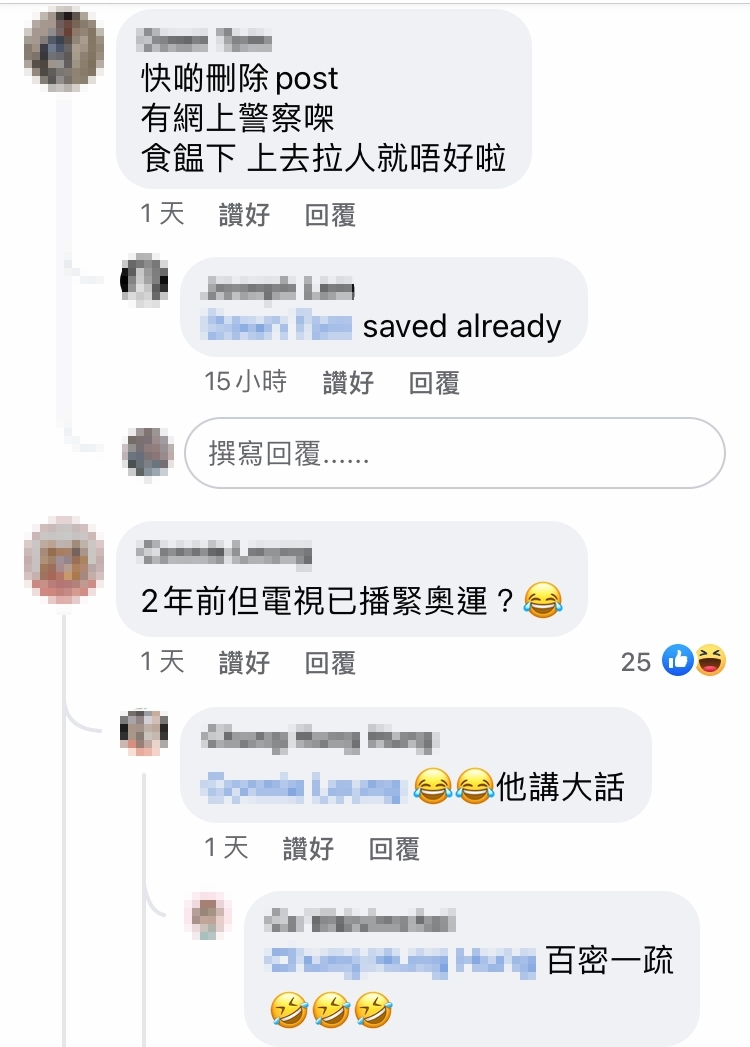
Task: Reply to the 快啲刪除 post comment with 回覆
Action: [x=330, y=214]
